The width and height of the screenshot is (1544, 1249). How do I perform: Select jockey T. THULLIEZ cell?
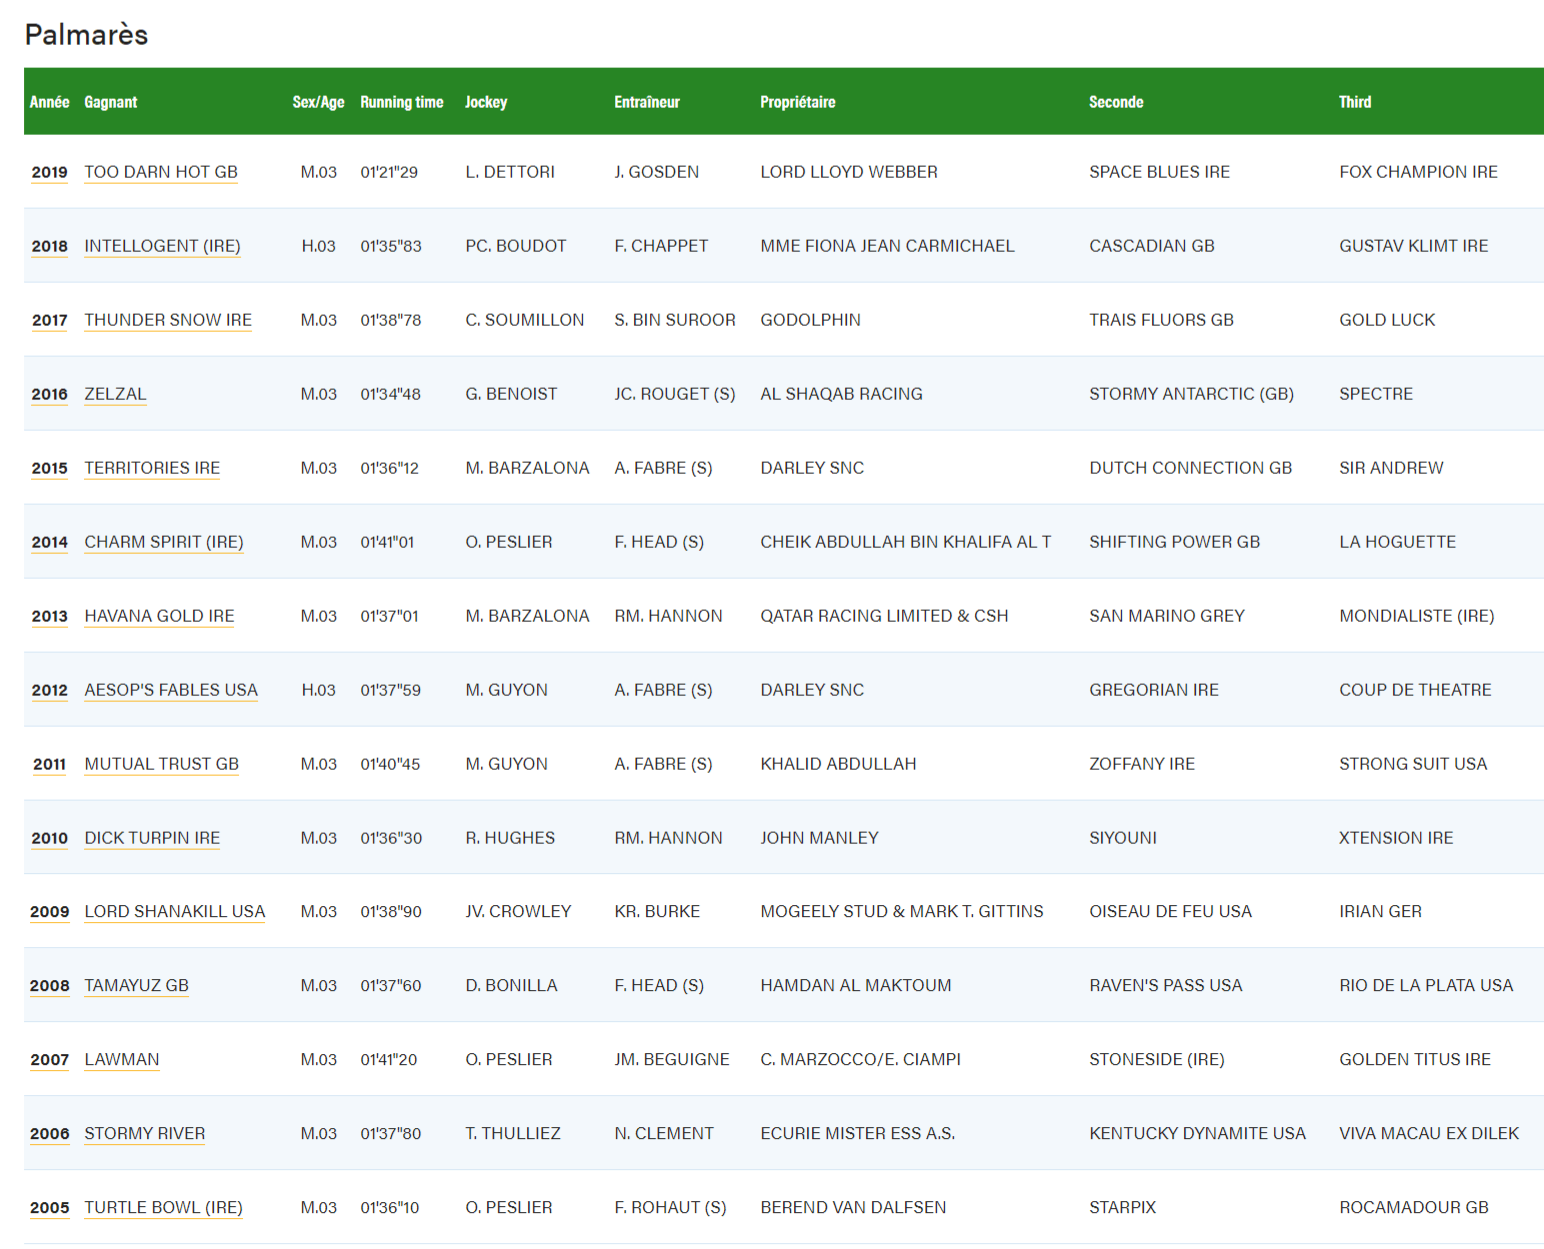tap(513, 1134)
